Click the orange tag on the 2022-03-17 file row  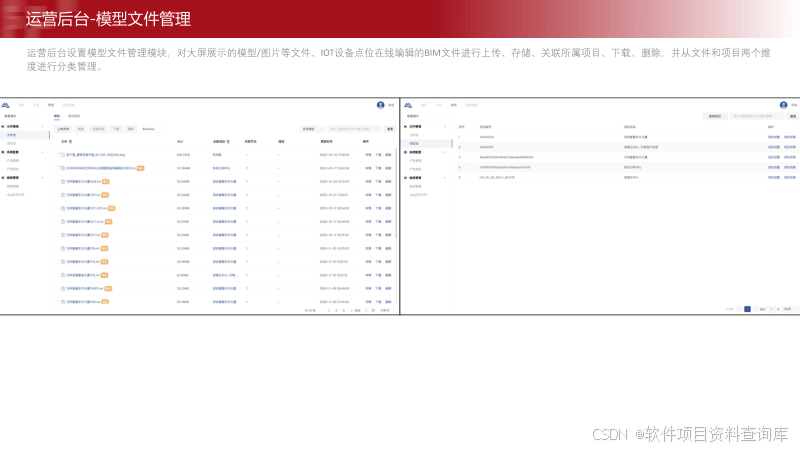(140, 168)
